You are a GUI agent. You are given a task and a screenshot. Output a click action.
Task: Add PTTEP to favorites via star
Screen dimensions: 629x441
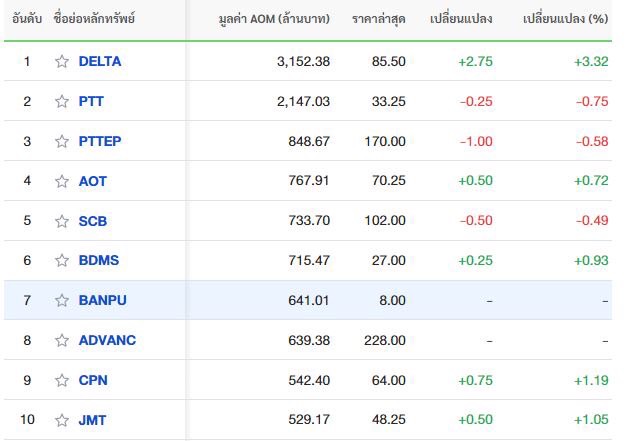point(62,141)
